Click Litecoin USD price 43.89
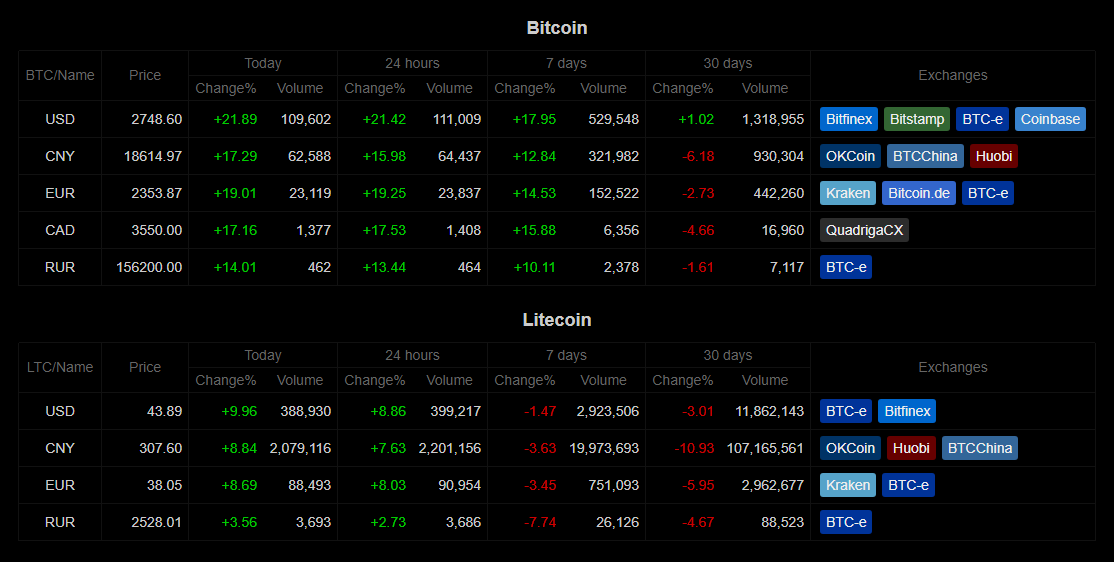Image resolution: width=1114 pixels, height=562 pixels. click(x=164, y=411)
